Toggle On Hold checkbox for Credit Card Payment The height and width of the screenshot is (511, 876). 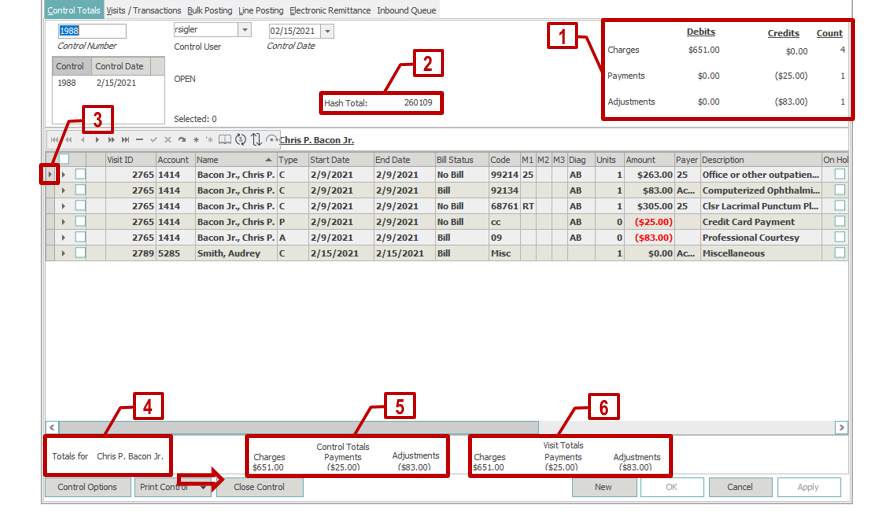(840, 222)
